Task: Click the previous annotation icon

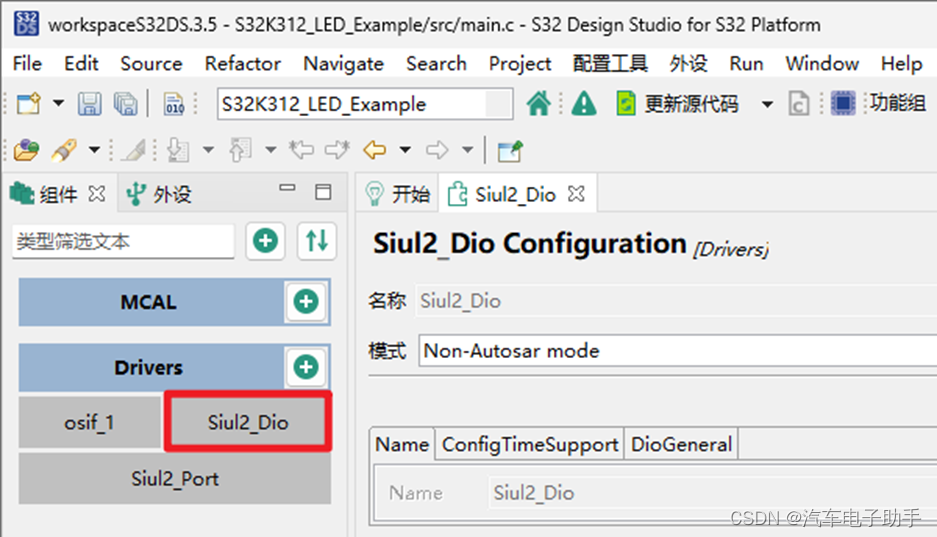Action: pos(240,150)
